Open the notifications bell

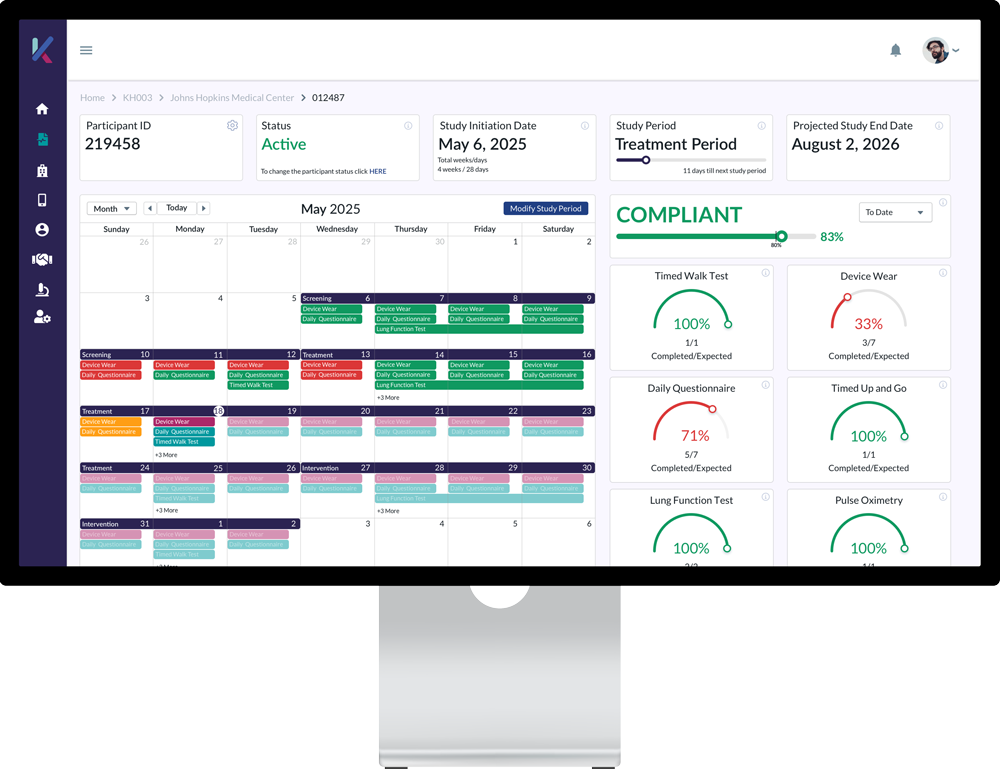[x=895, y=50]
